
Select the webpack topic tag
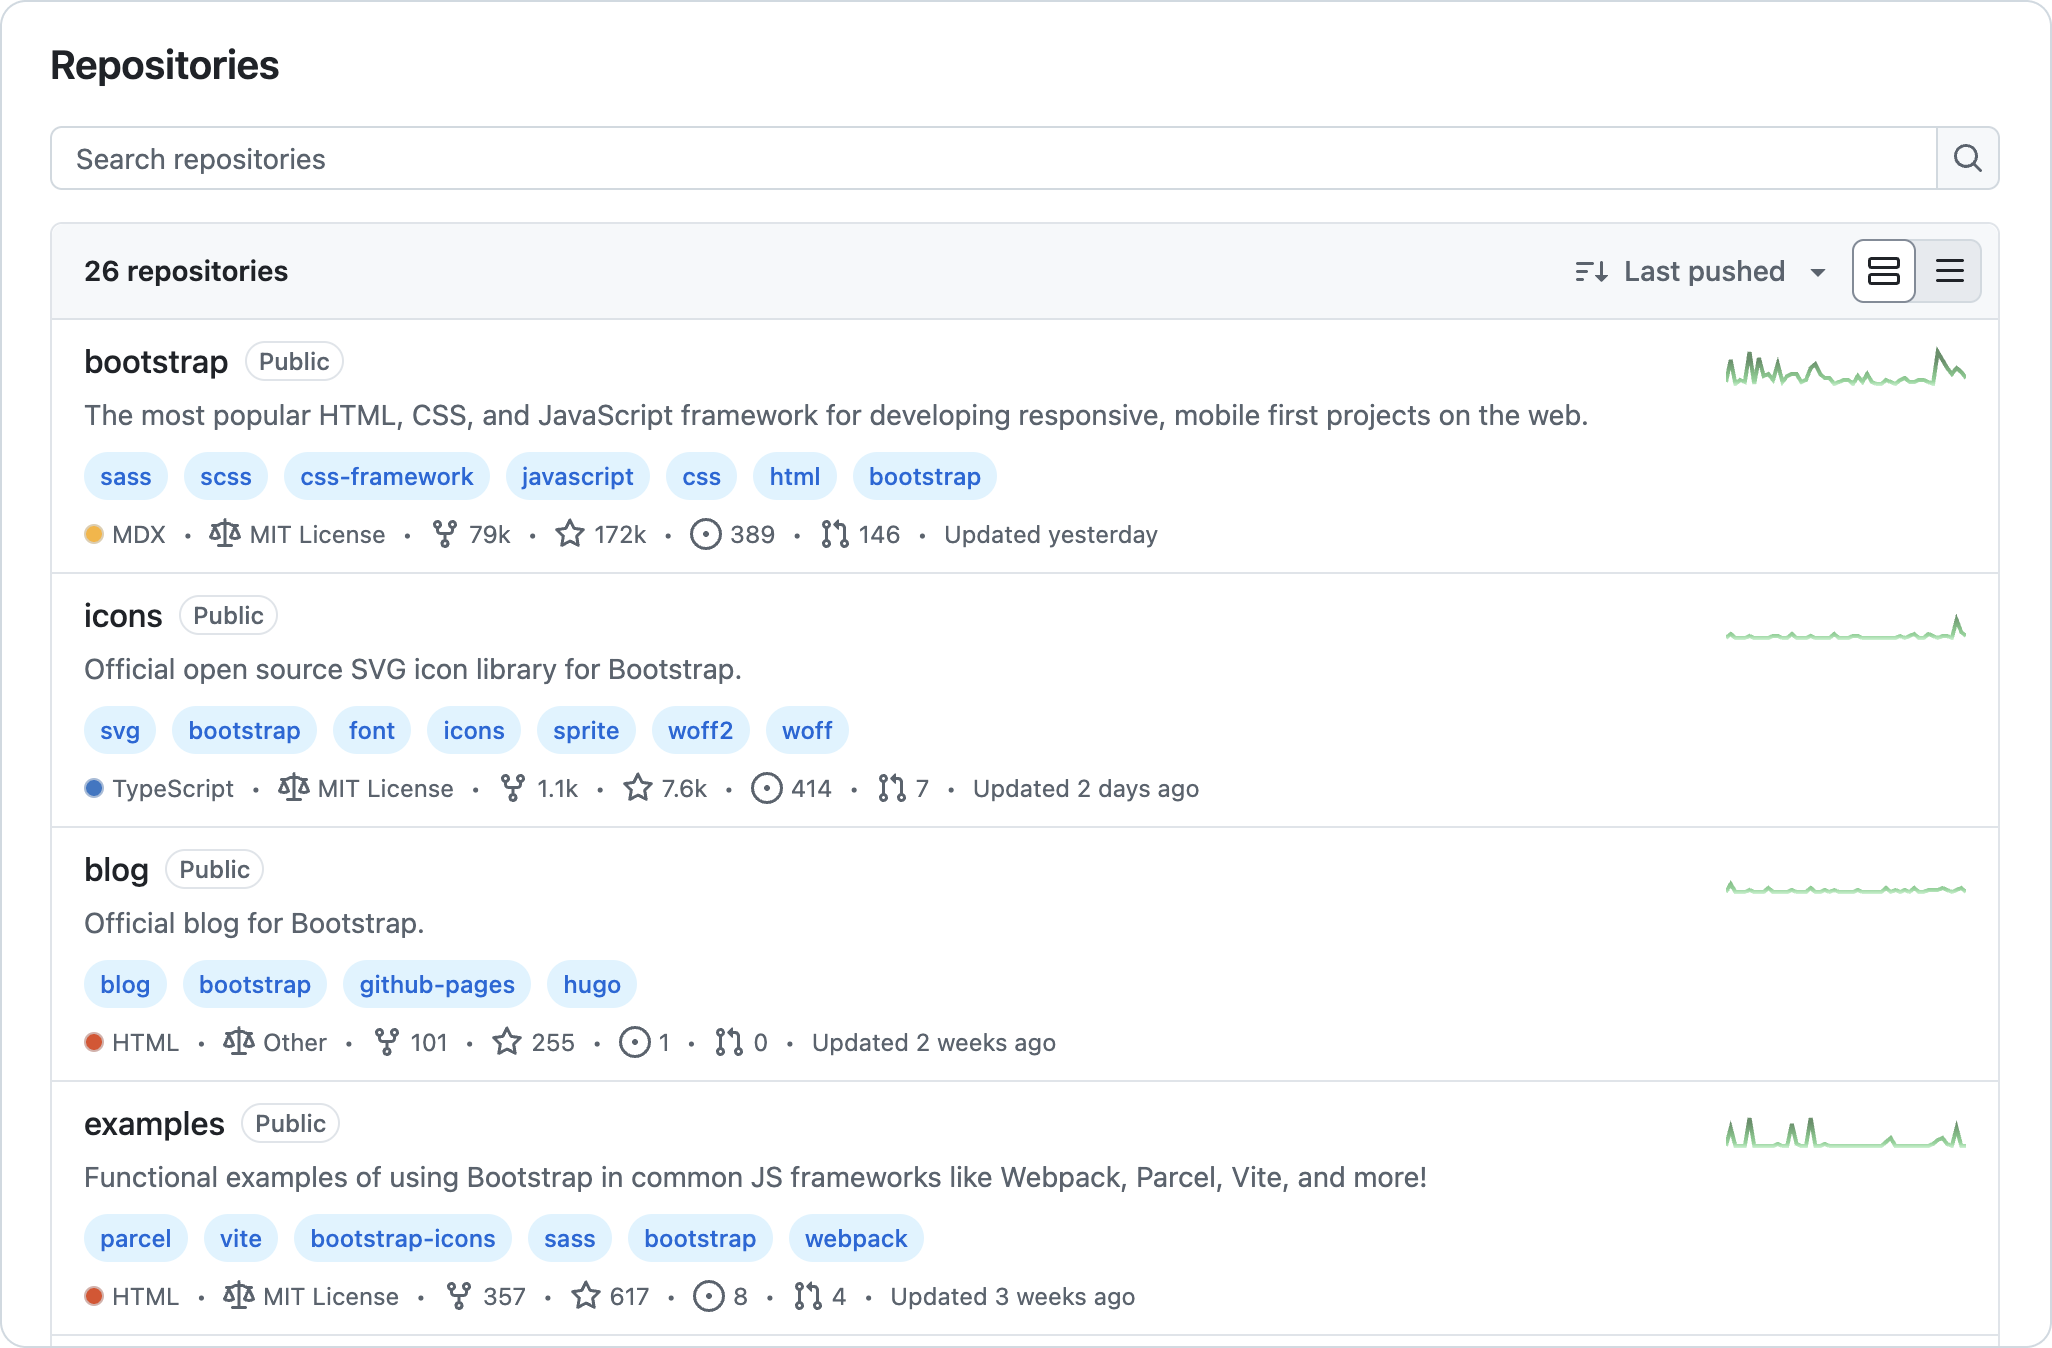[x=856, y=1238]
